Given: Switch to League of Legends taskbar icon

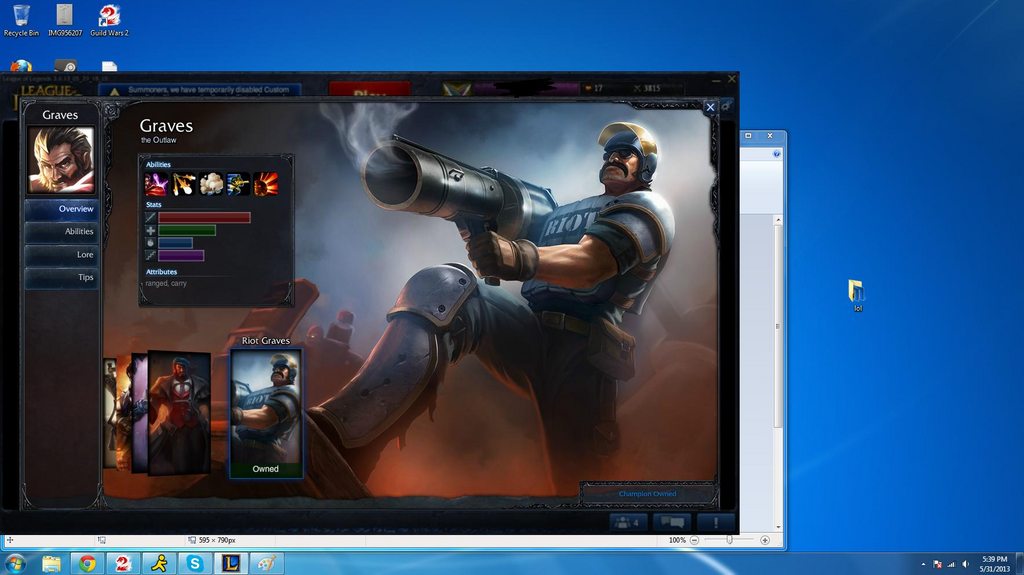Looking at the screenshot, I should coord(231,563).
